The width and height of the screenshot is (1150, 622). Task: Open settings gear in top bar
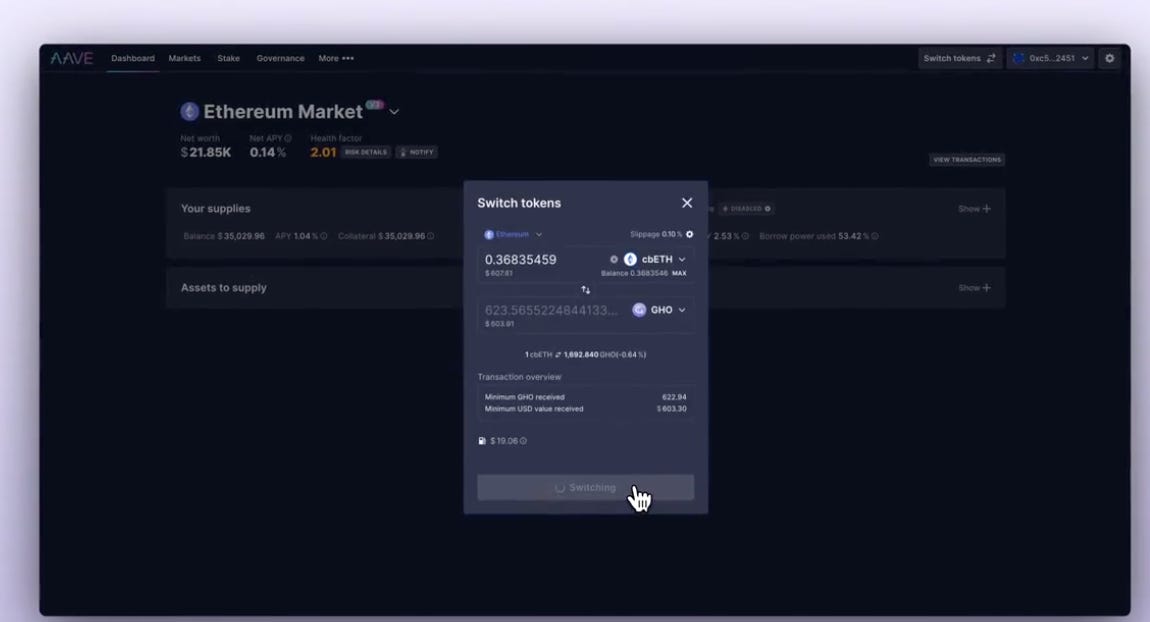pyautogui.click(x=1110, y=59)
